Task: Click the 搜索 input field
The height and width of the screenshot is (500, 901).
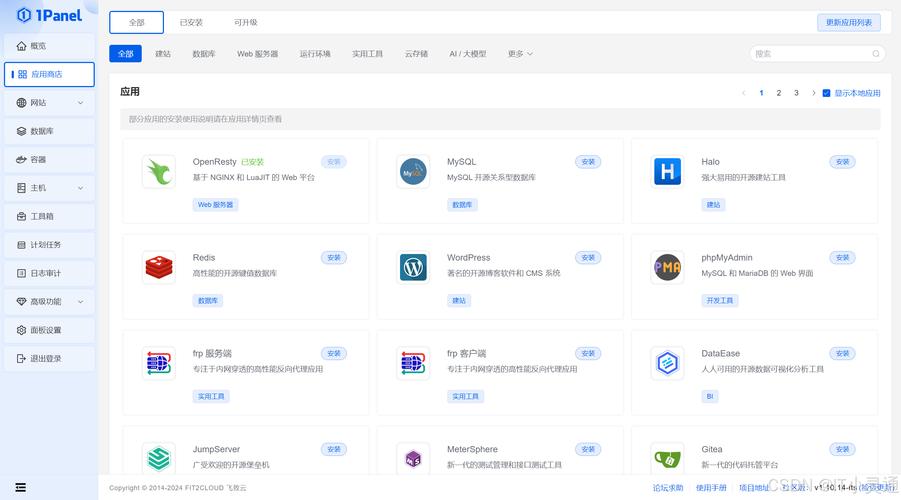Action: pyautogui.click(x=817, y=54)
